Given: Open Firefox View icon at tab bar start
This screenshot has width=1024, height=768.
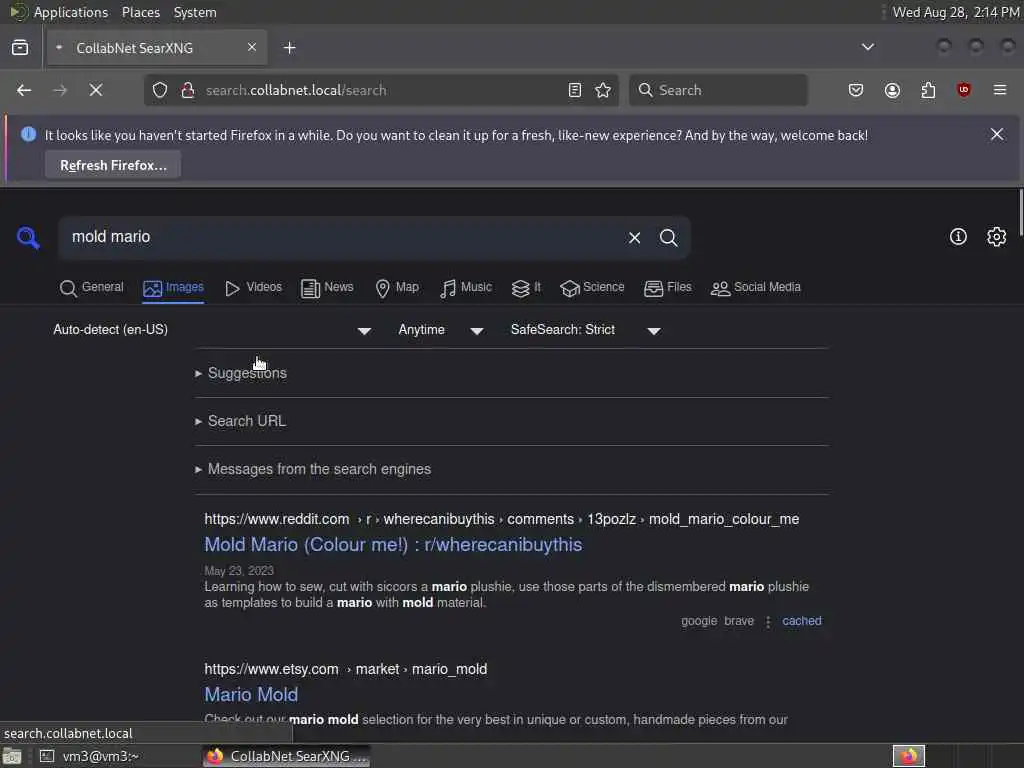Looking at the screenshot, I should click(x=20, y=48).
